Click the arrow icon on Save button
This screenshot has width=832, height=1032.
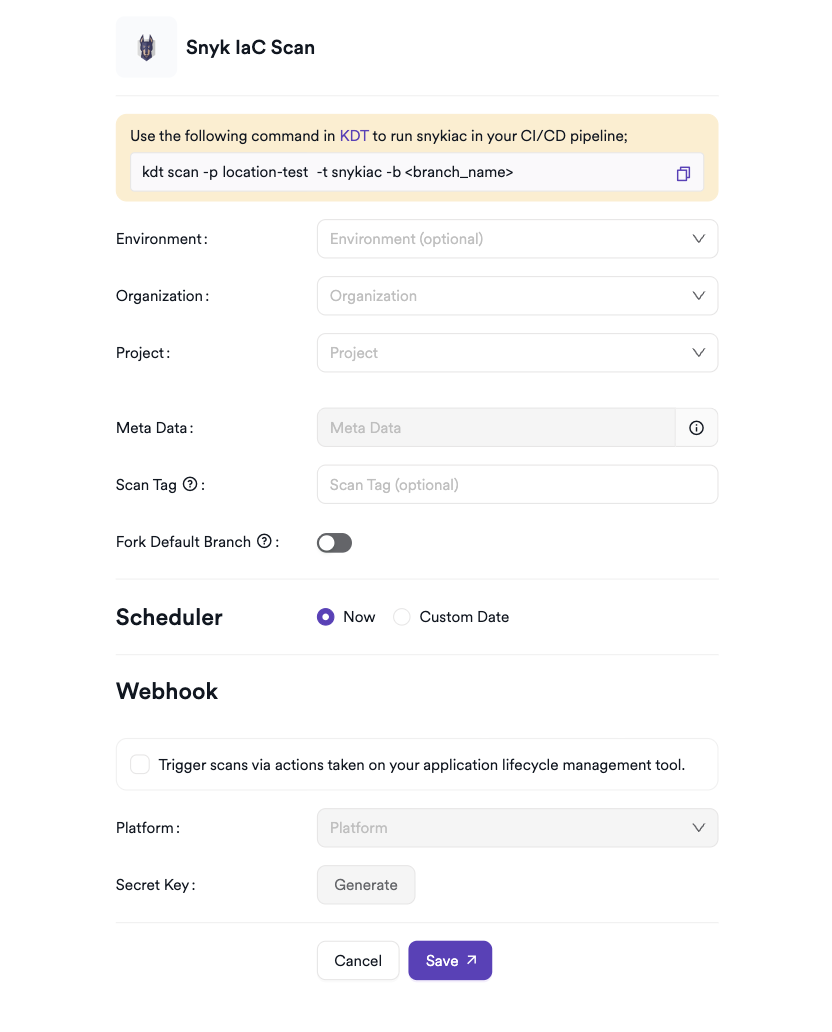tap(472, 960)
